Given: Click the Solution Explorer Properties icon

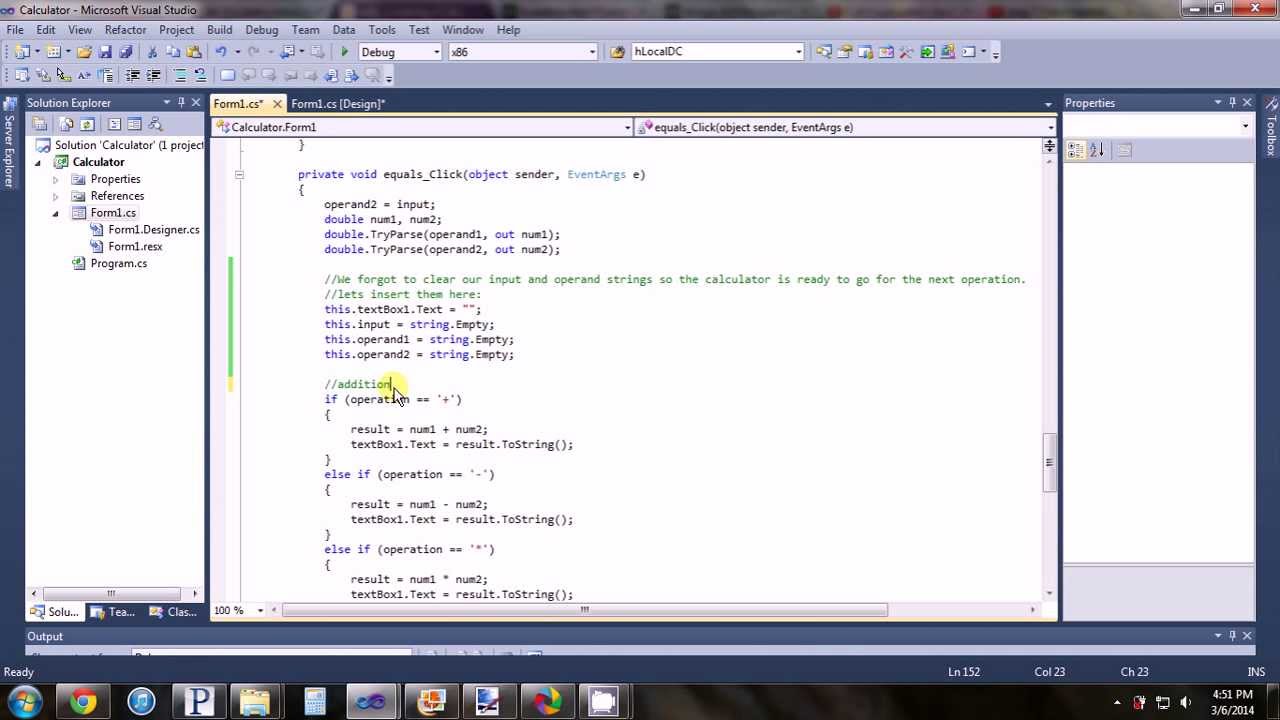Looking at the screenshot, I should (x=40, y=124).
